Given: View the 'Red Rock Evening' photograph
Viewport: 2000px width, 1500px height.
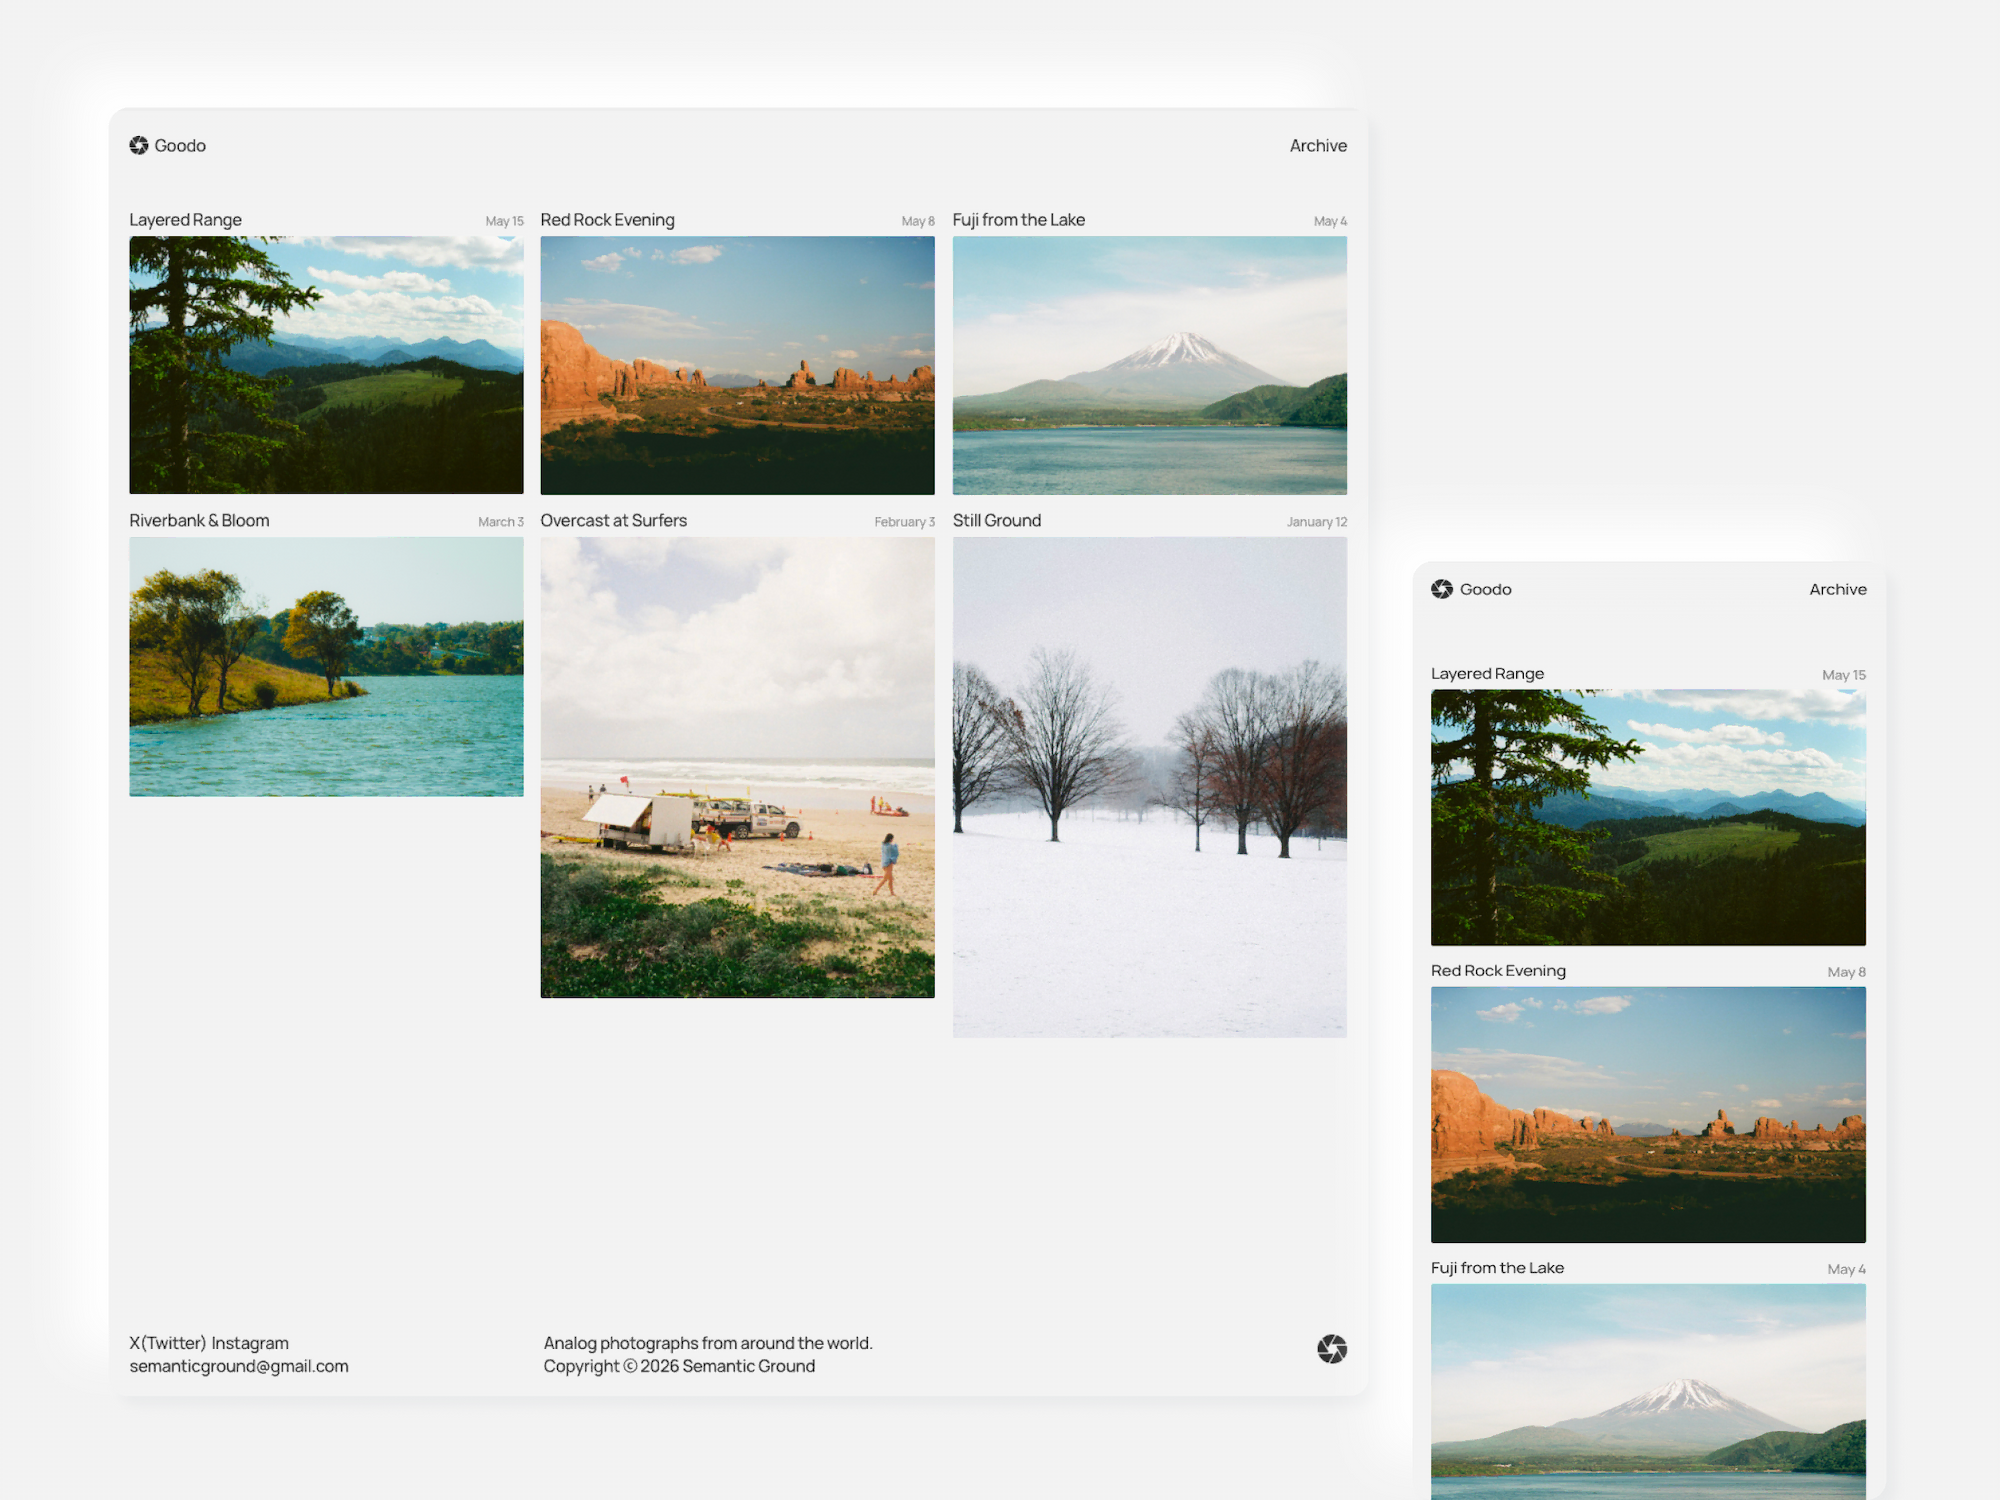Looking at the screenshot, I should pos(737,364).
